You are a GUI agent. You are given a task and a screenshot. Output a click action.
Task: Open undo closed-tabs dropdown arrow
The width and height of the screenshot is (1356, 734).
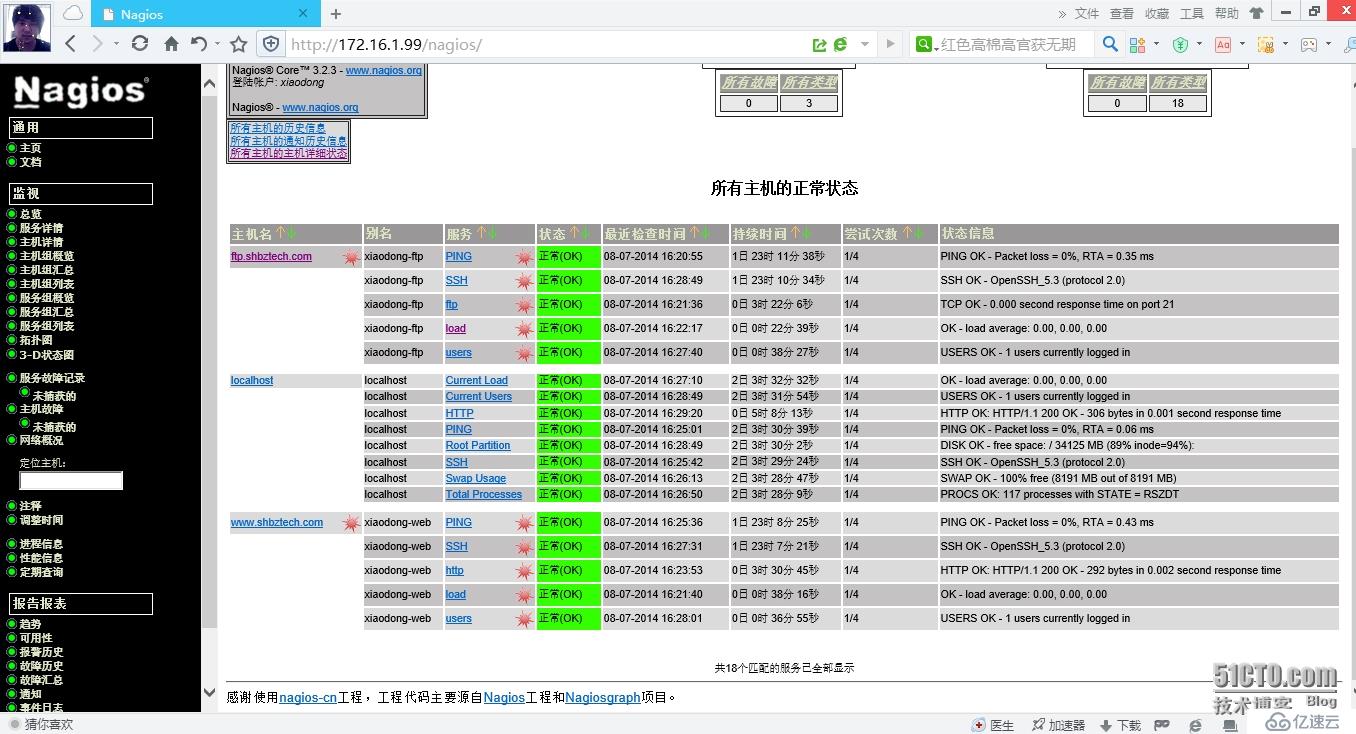[x=217, y=44]
